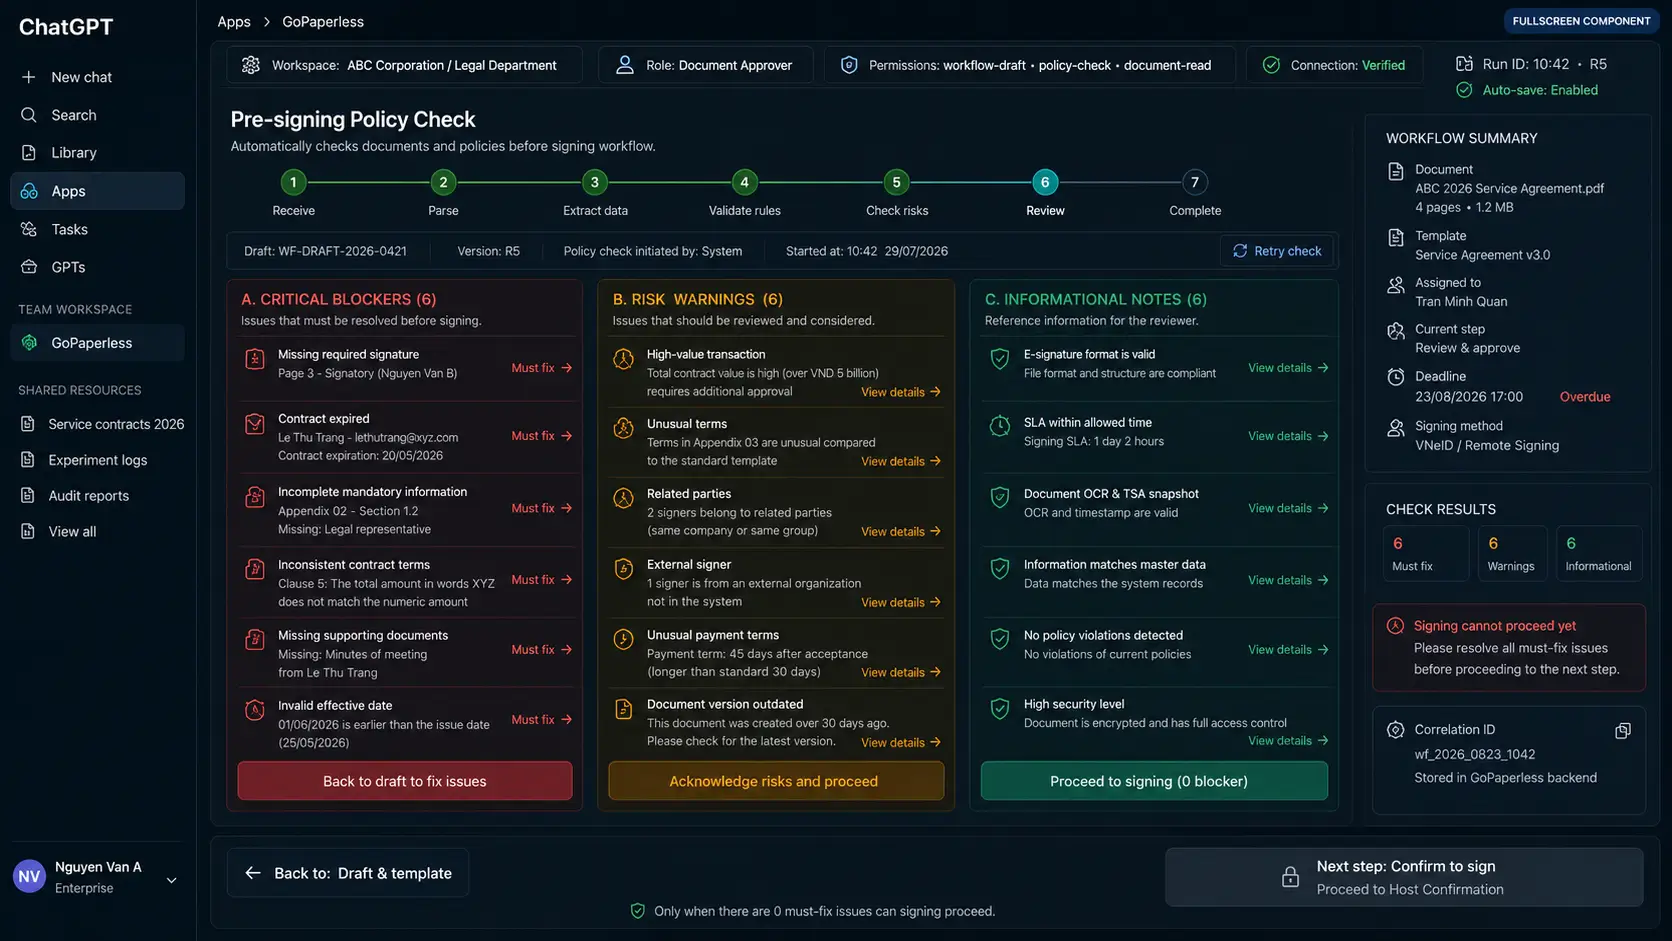Click the Invalid effective date clock icon

coord(254,710)
